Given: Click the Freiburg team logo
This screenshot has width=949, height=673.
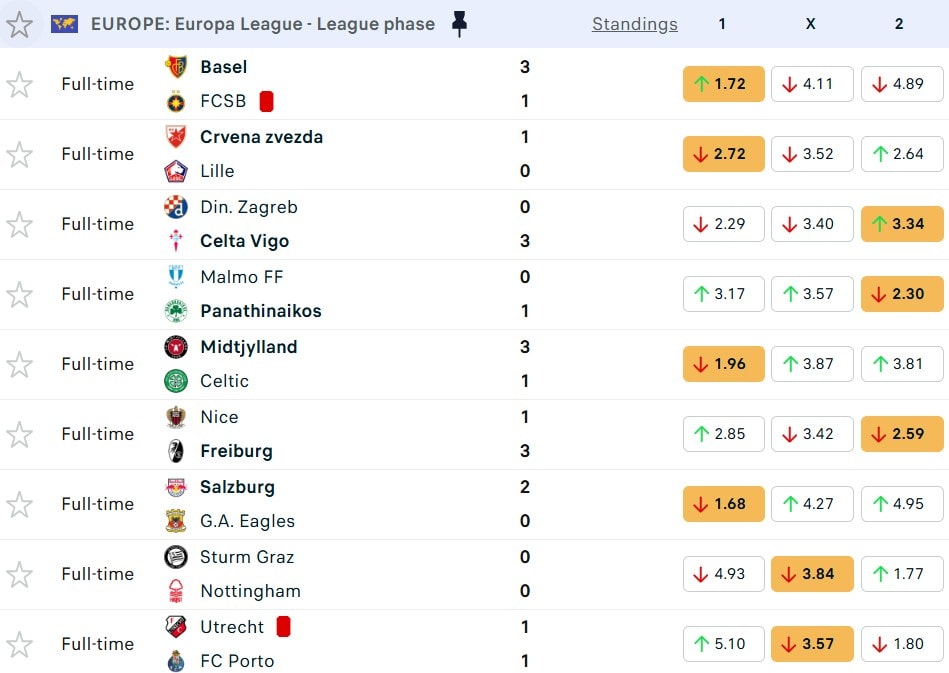Looking at the screenshot, I should 176,451.
